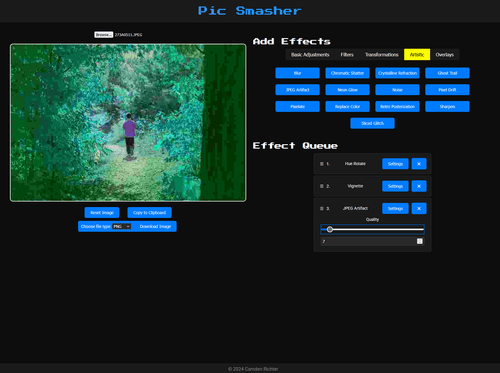Click Browse to choose an image file
Image resolution: width=500 pixels, height=373 pixels.
[x=104, y=35]
